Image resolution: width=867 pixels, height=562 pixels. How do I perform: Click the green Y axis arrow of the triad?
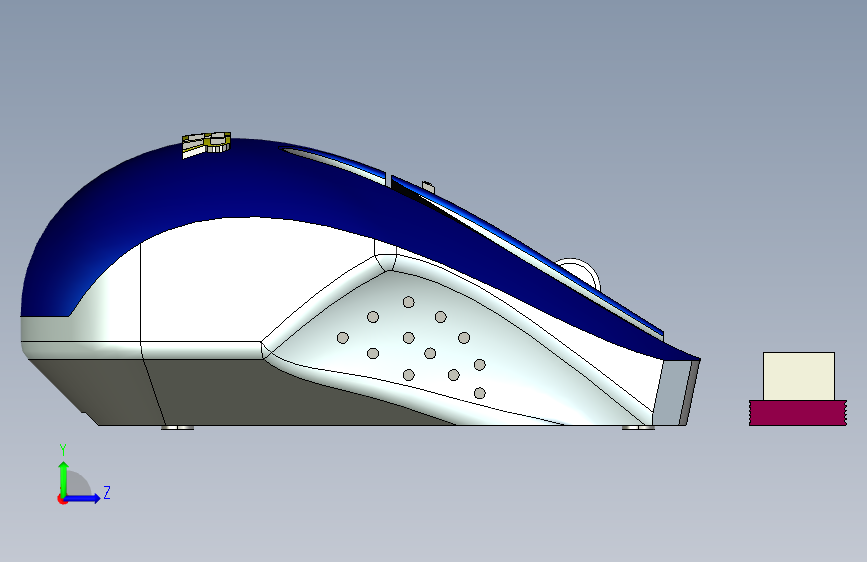64,478
